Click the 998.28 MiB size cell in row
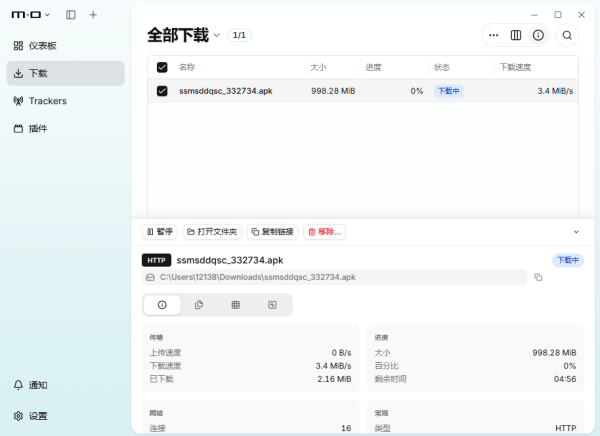This screenshot has height=436, width=600. point(333,91)
